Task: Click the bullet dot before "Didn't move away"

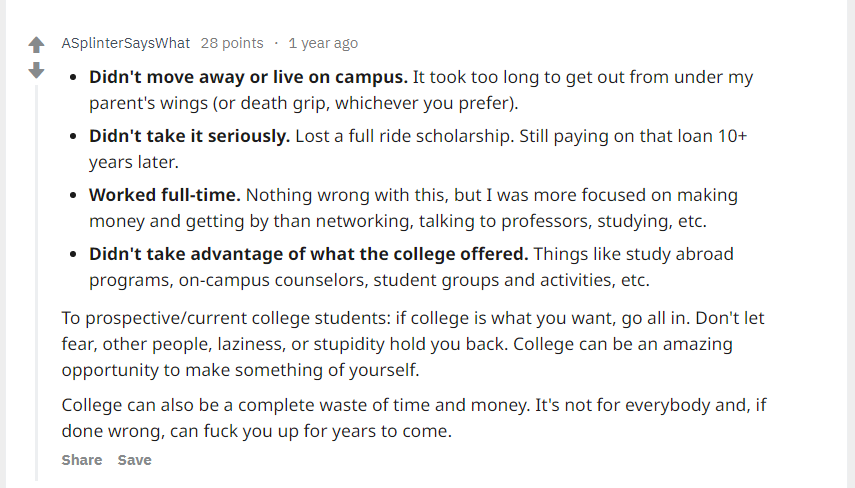Action: point(74,77)
